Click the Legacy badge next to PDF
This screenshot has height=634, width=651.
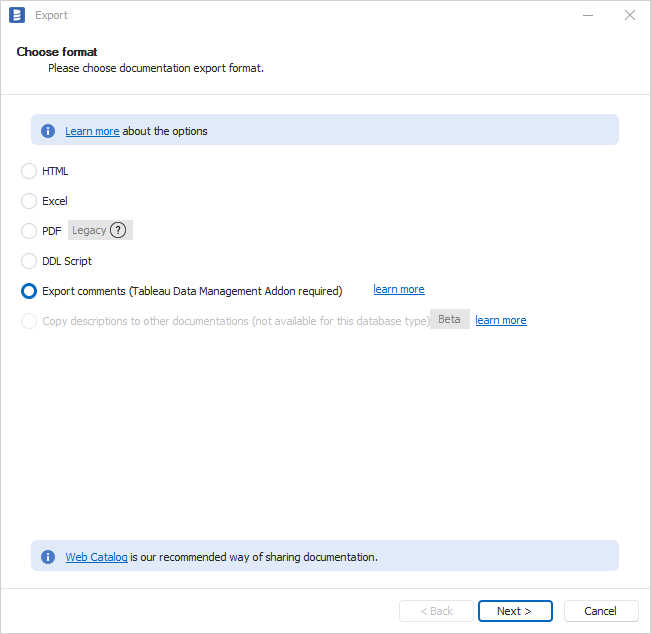pos(89,230)
